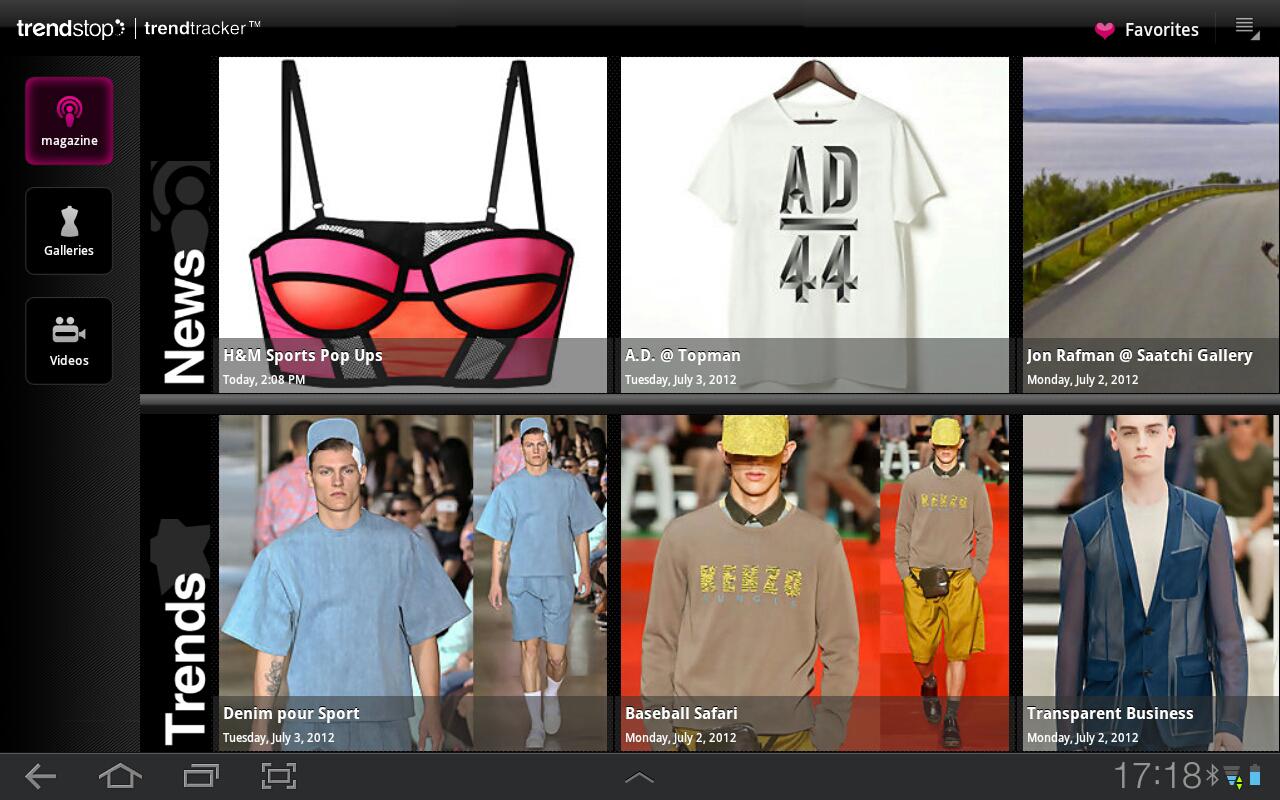
Task: Open the Galleries section
Action: [69, 231]
